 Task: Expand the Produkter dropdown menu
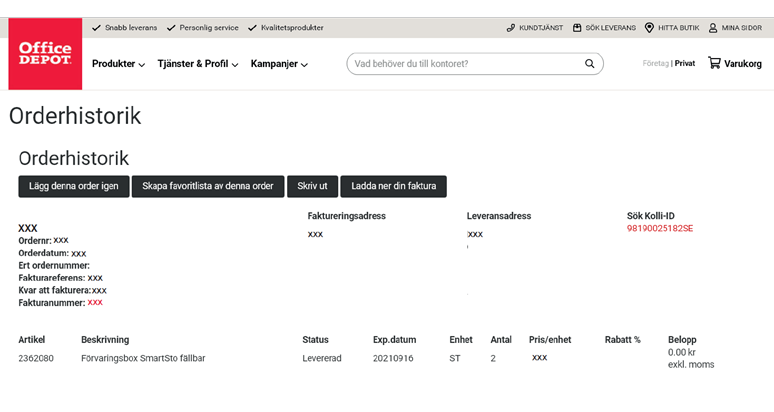tap(118, 64)
